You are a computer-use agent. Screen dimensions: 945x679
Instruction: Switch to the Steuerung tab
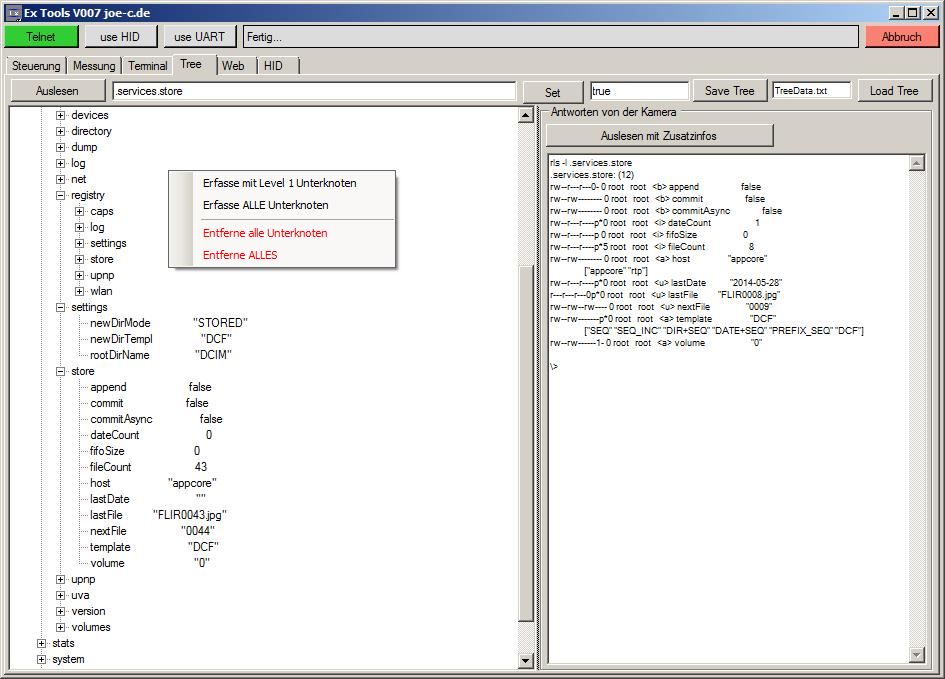pyautogui.click(x=36, y=66)
